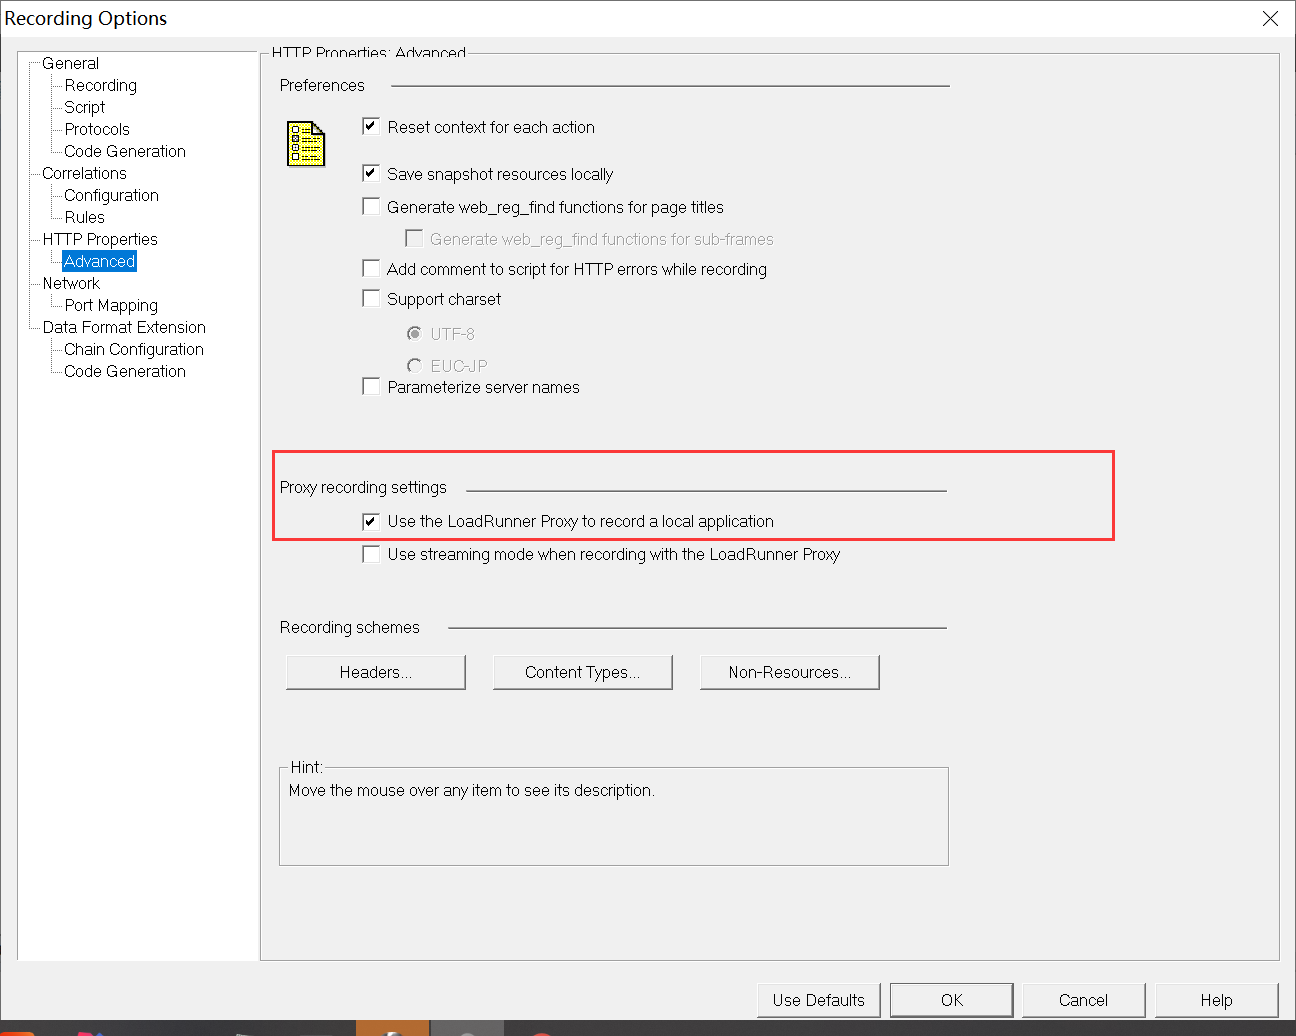The image size is (1296, 1036).
Task: Uncheck Use the LoadRunner Proxy option
Action: [x=371, y=520]
